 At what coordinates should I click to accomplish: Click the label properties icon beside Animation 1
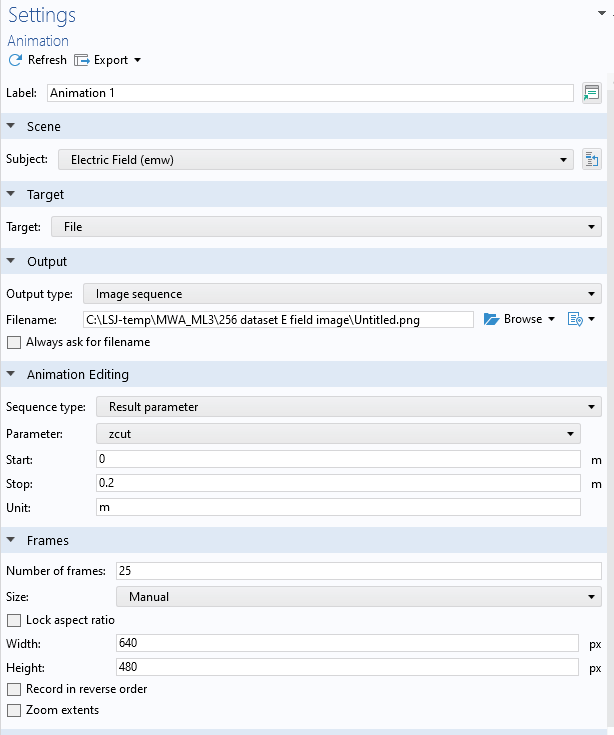tap(591, 93)
